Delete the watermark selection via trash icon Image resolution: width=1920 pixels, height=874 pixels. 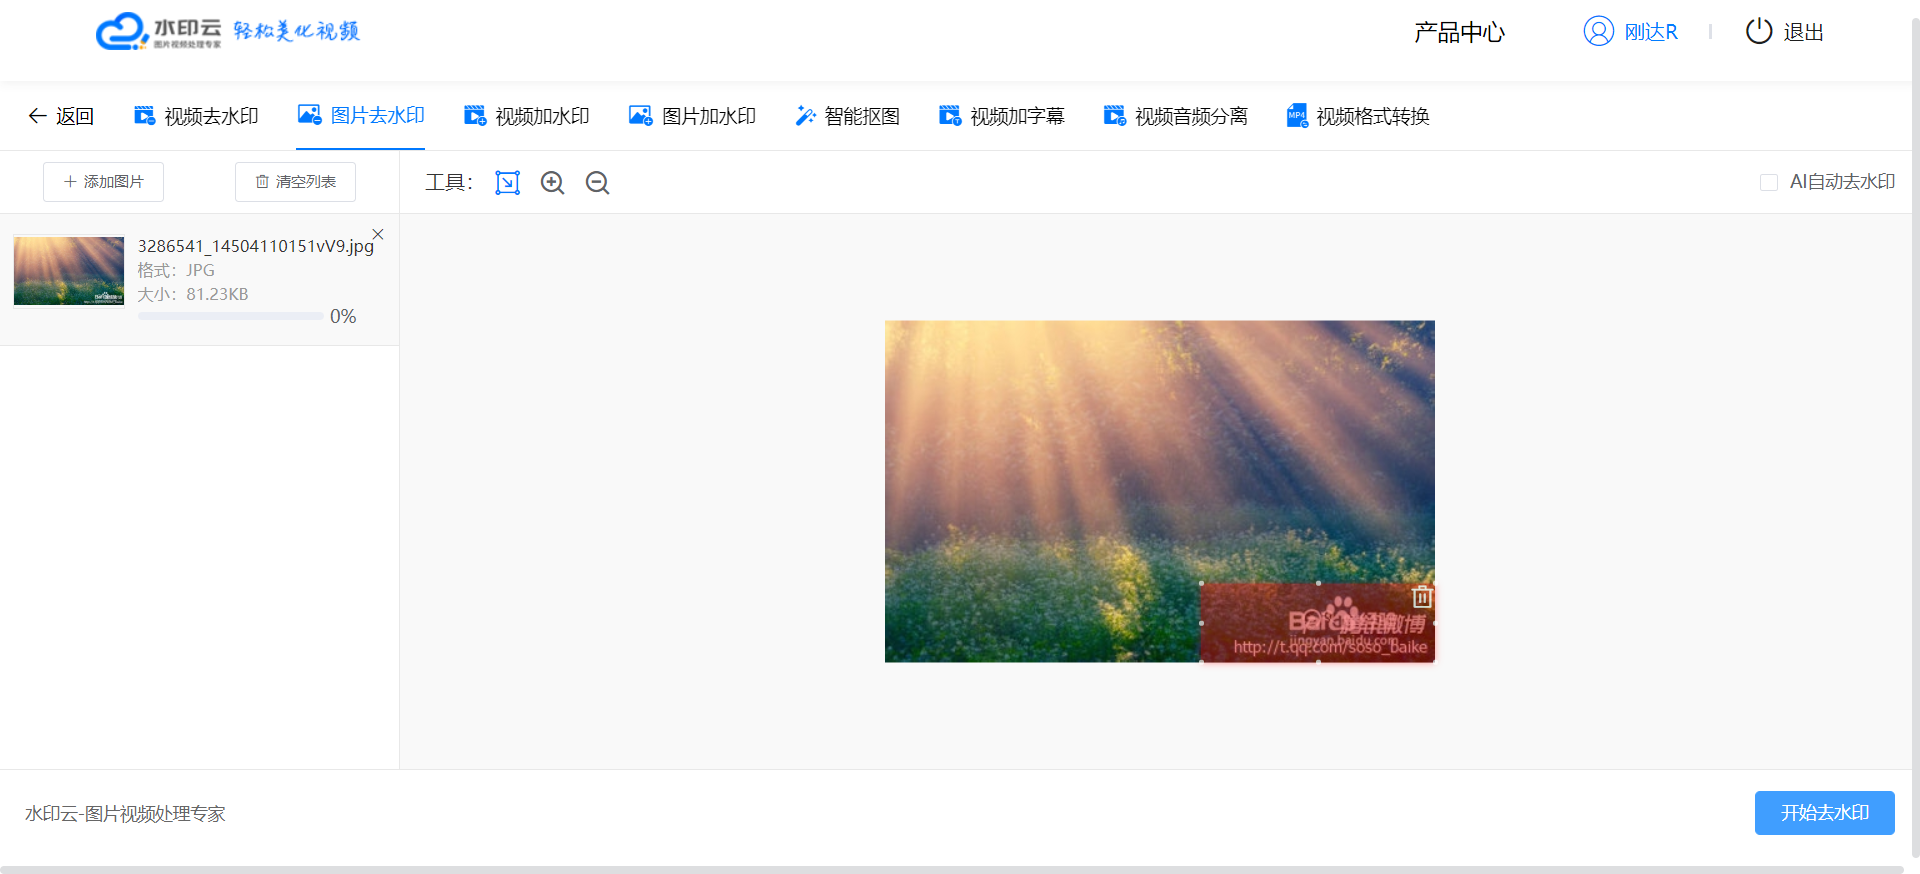click(x=1422, y=597)
